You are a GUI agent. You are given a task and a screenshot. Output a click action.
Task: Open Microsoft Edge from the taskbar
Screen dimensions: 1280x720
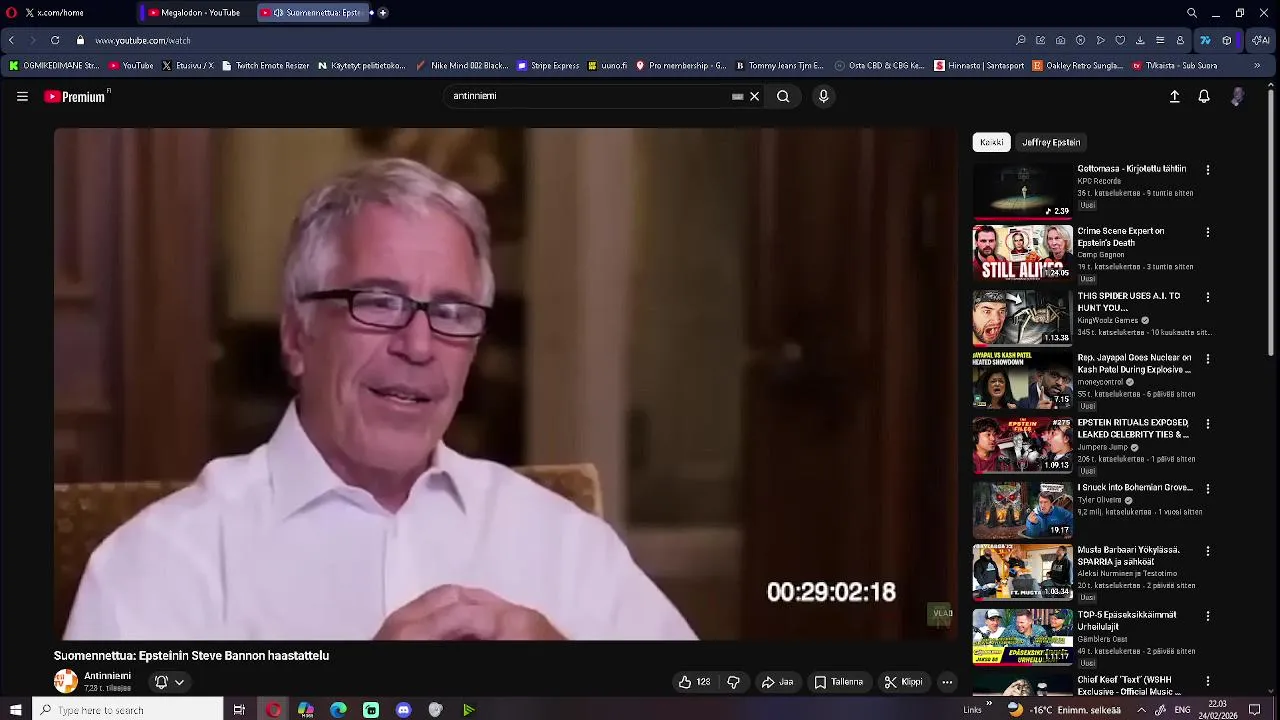click(338, 710)
